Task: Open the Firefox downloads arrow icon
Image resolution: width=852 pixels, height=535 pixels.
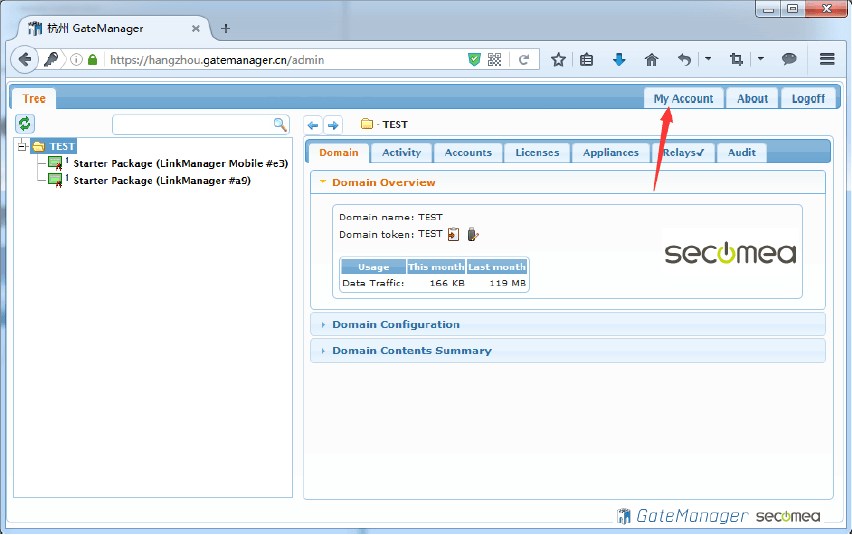Action: click(619, 60)
